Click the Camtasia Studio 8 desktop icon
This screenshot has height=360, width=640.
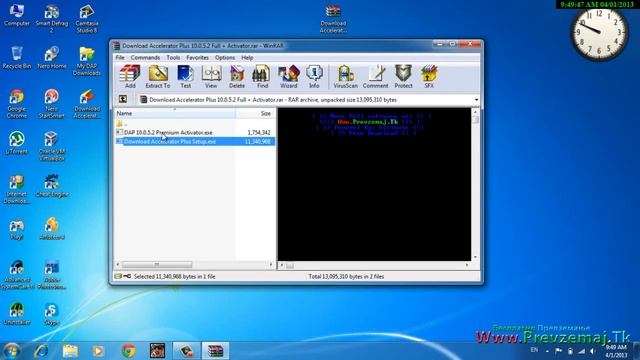click(87, 18)
